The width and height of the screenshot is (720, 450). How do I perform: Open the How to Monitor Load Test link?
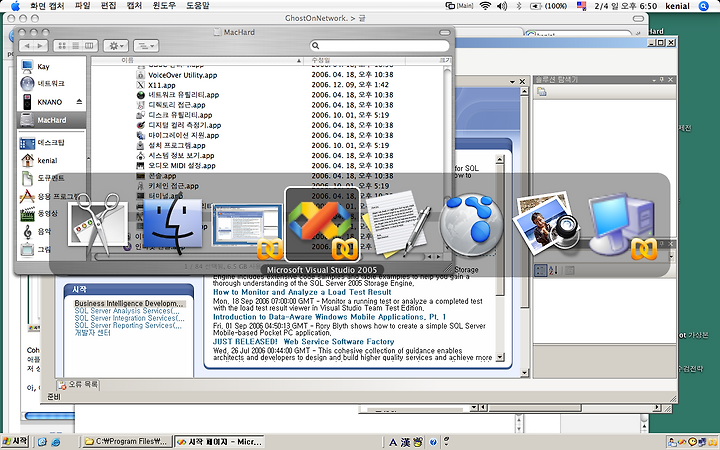click(x=302, y=292)
